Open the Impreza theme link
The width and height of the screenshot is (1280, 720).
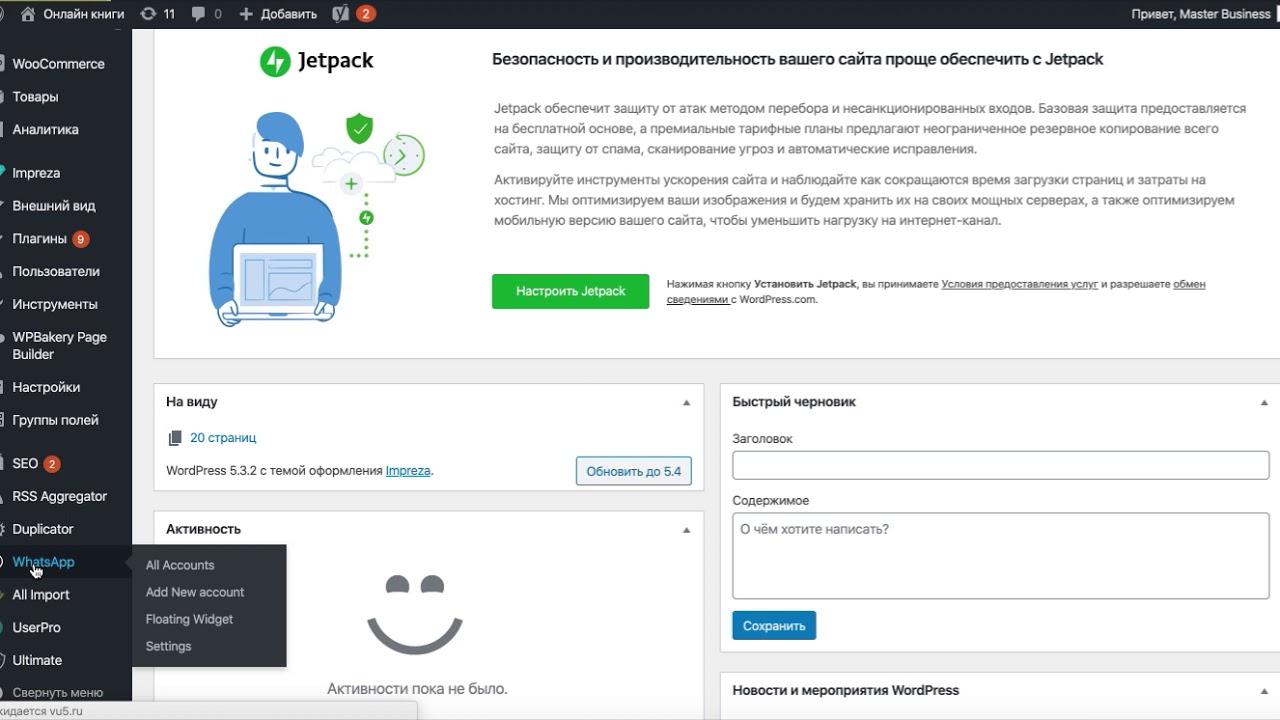pyautogui.click(x=408, y=471)
